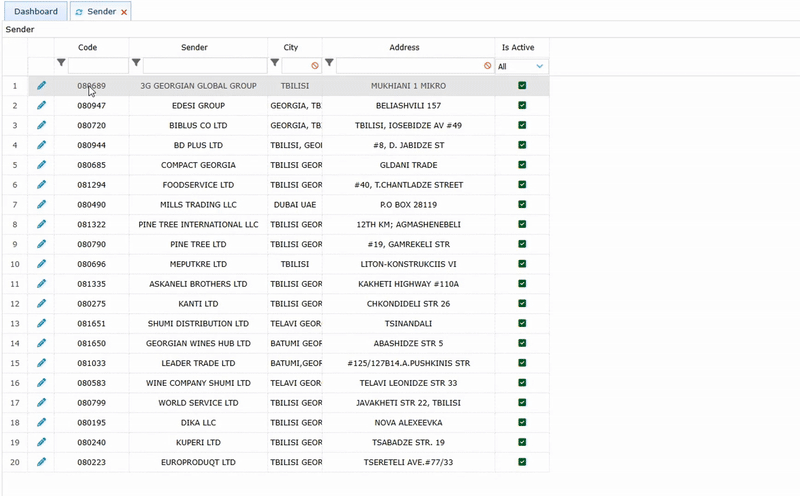Edit the EDESI GROUP row with the pencil
800x496 pixels.
[x=41, y=105]
